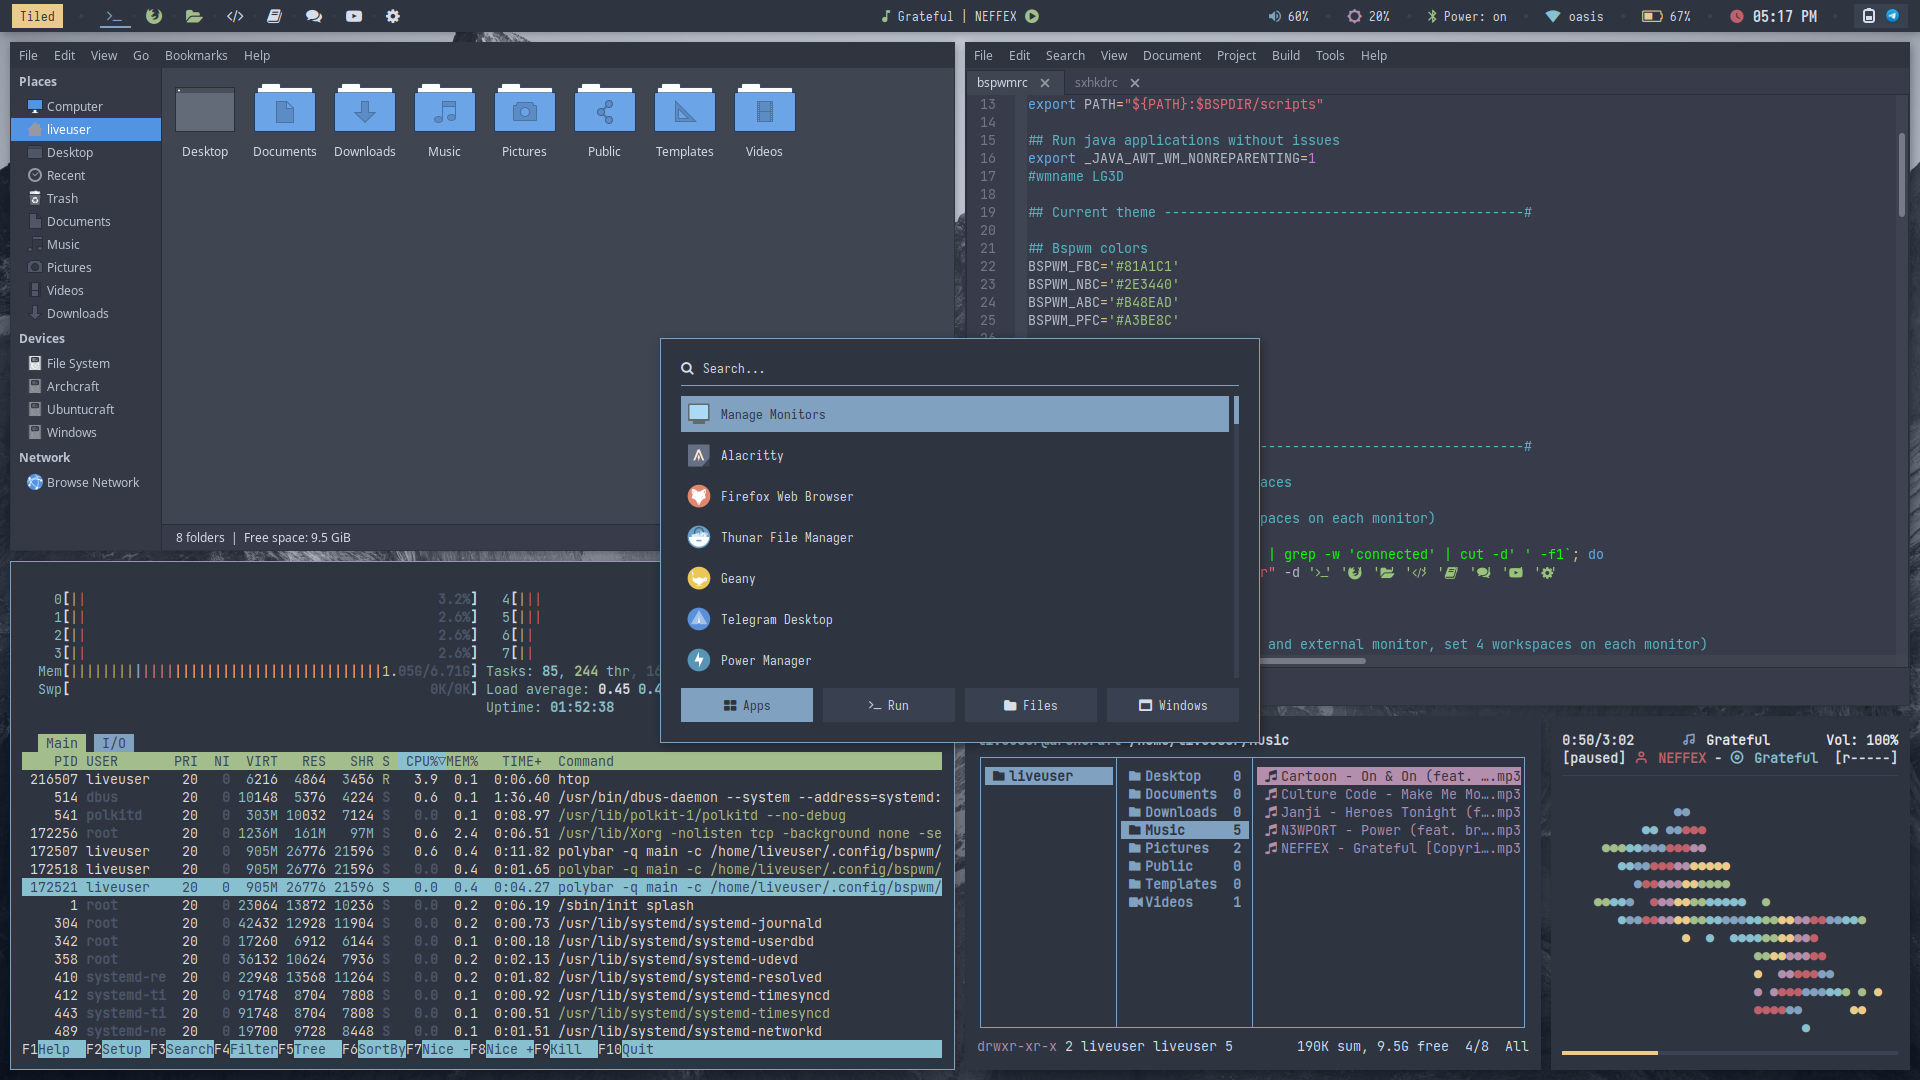
Task: Open the Bookmarks menu in Thunar
Action: (196, 56)
